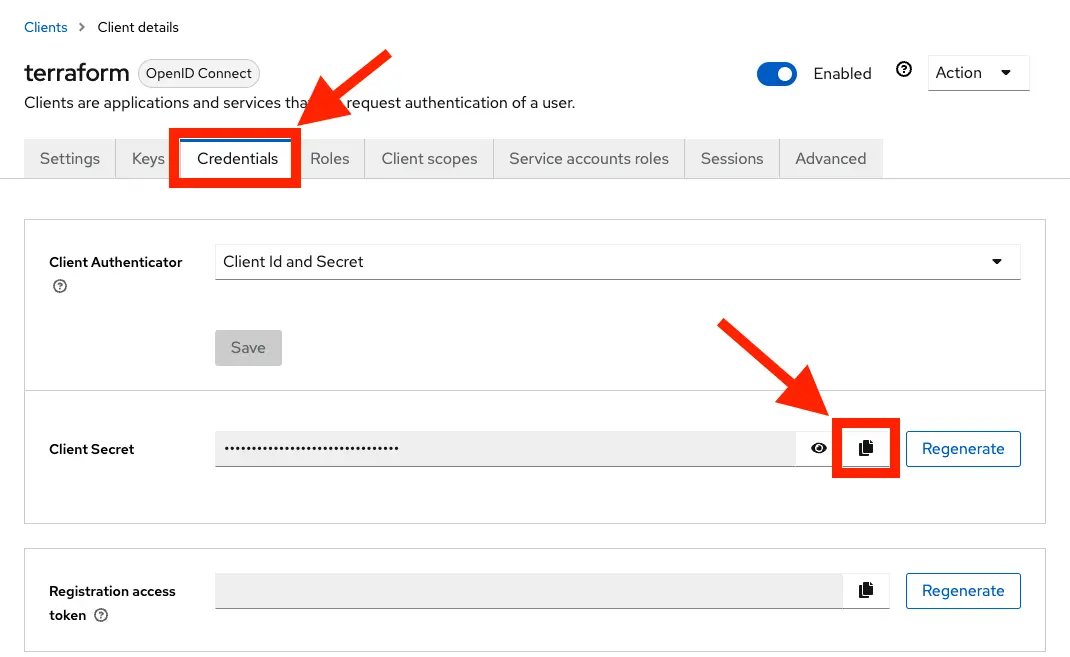Regenerate the Client Secret
This screenshot has height=657, width=1070.
click(x=962, y=449)
